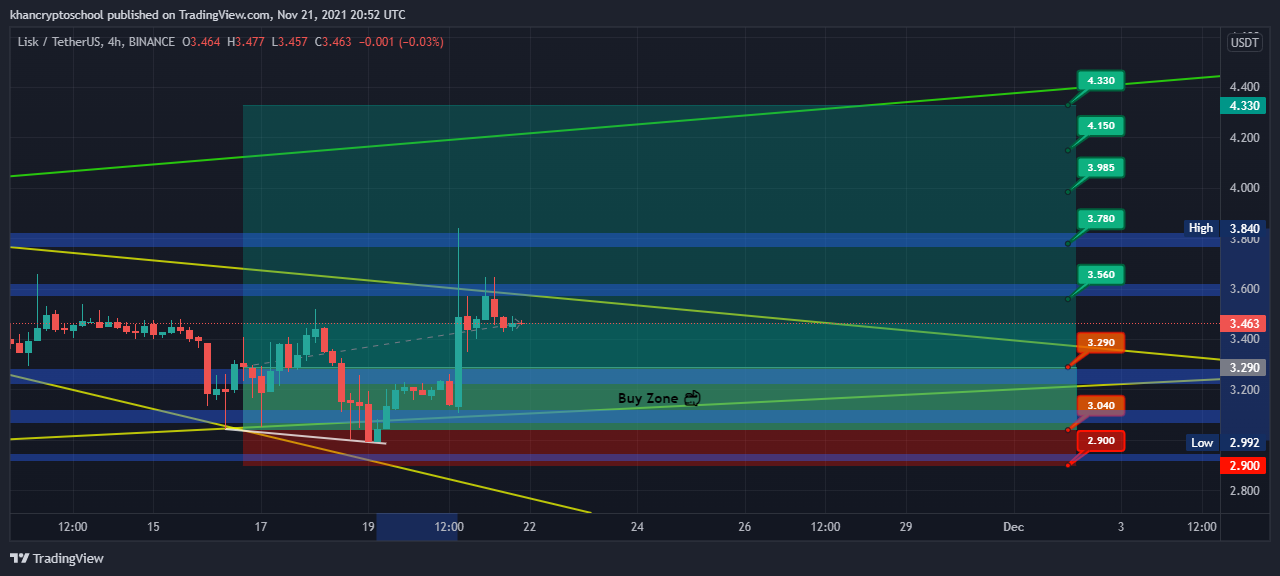
Task: Click date 22 on time axis
Action: click(x=530, y=527)
